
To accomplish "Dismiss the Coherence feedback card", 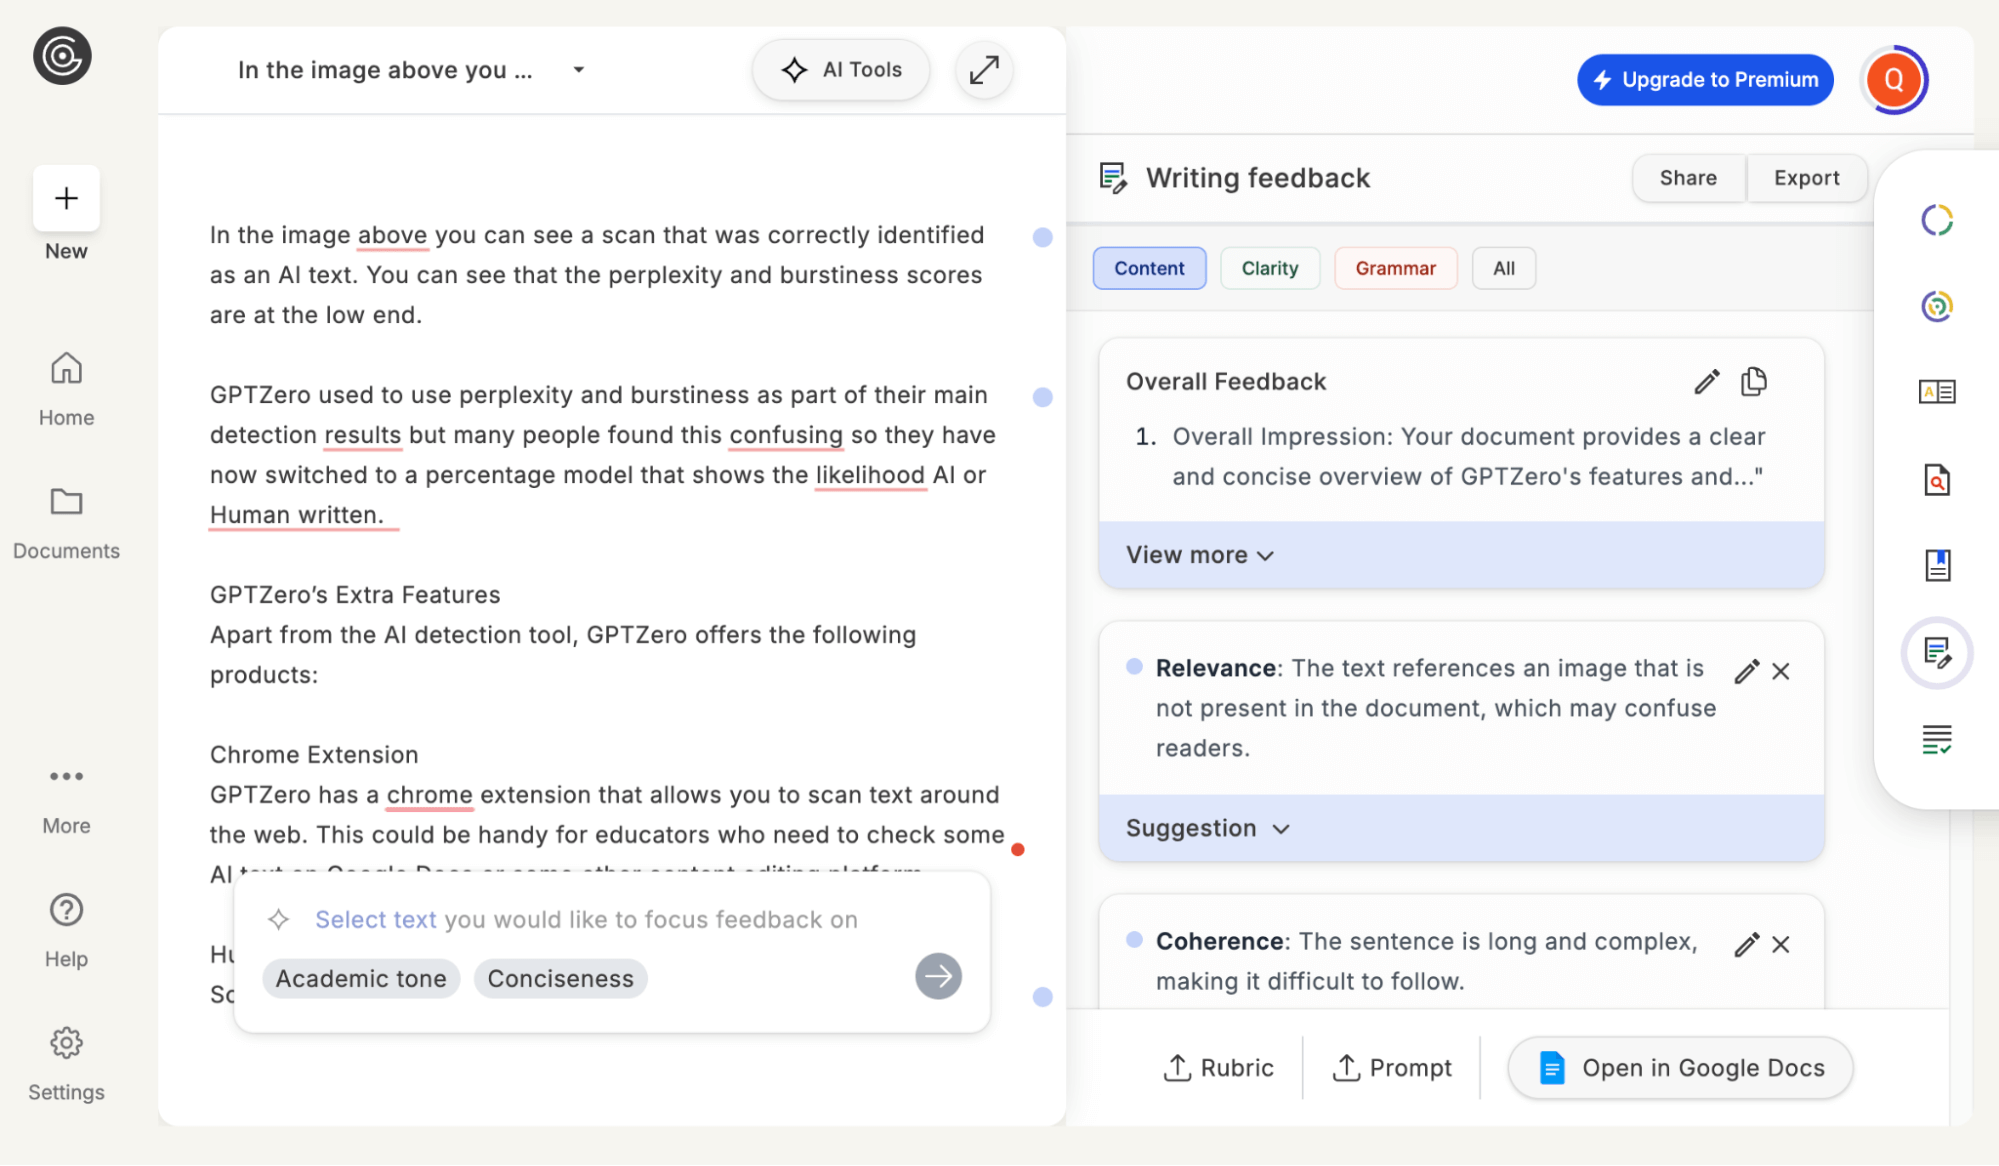I will point(1780,945).
